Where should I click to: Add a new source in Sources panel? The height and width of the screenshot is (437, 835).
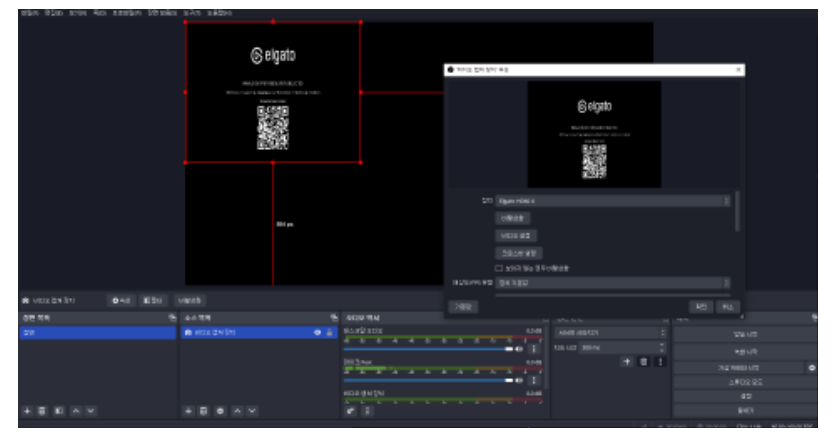(188, 411)
